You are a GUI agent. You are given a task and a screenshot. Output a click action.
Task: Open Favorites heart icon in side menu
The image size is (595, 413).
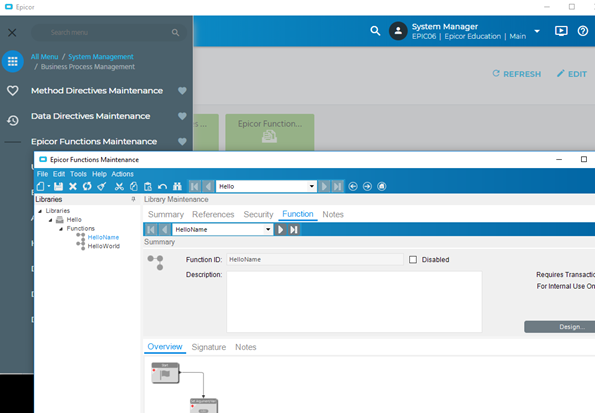[13, 91]
